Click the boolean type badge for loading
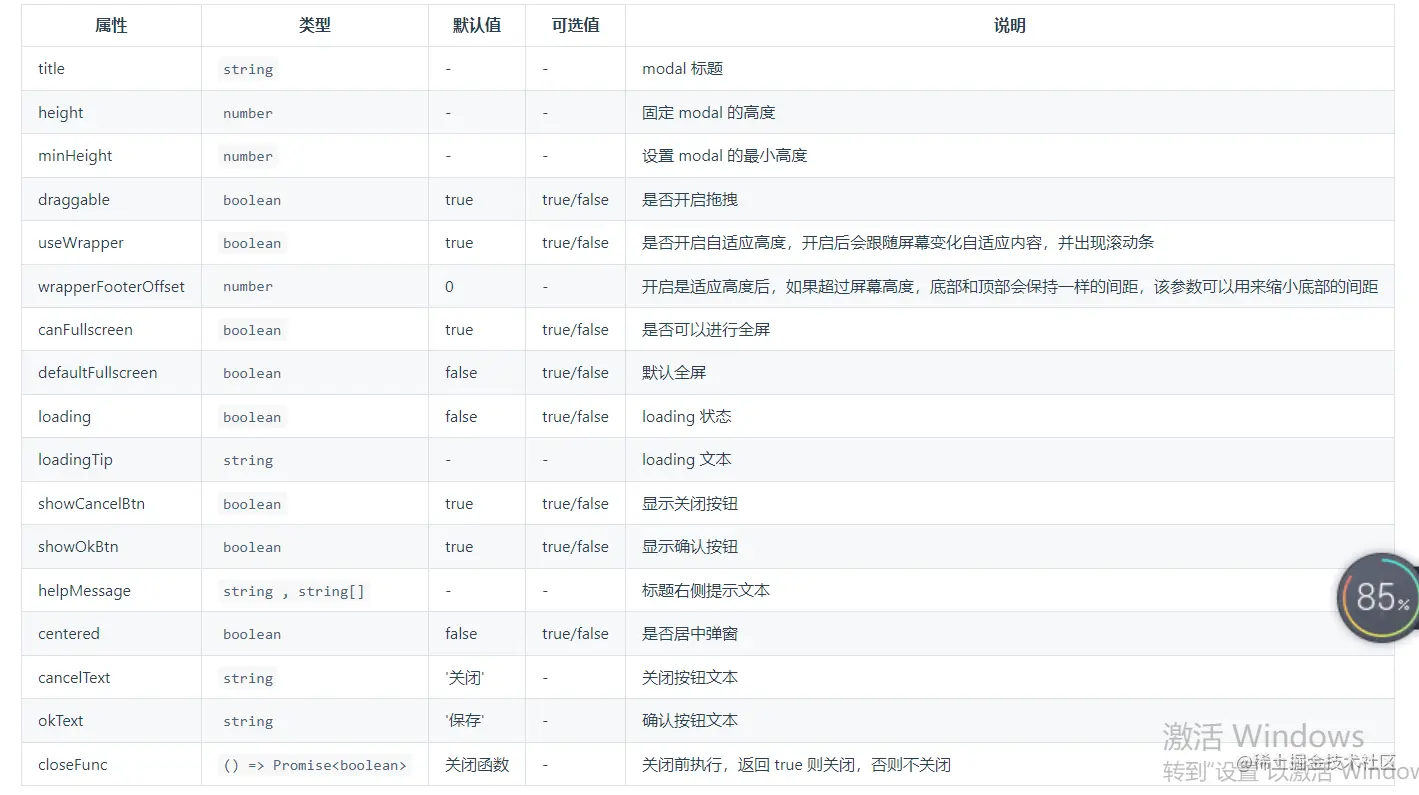This screenshot has height=795, width=1419. point(251,416)
